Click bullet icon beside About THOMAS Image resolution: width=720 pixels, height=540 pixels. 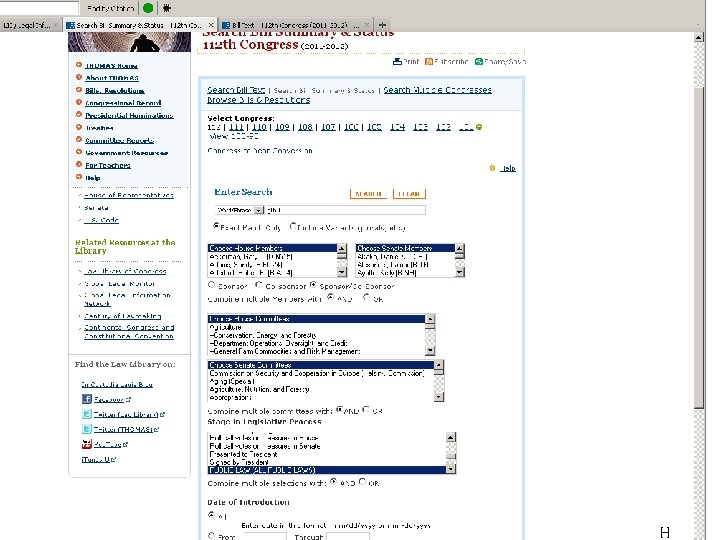(x=79, y=77)
